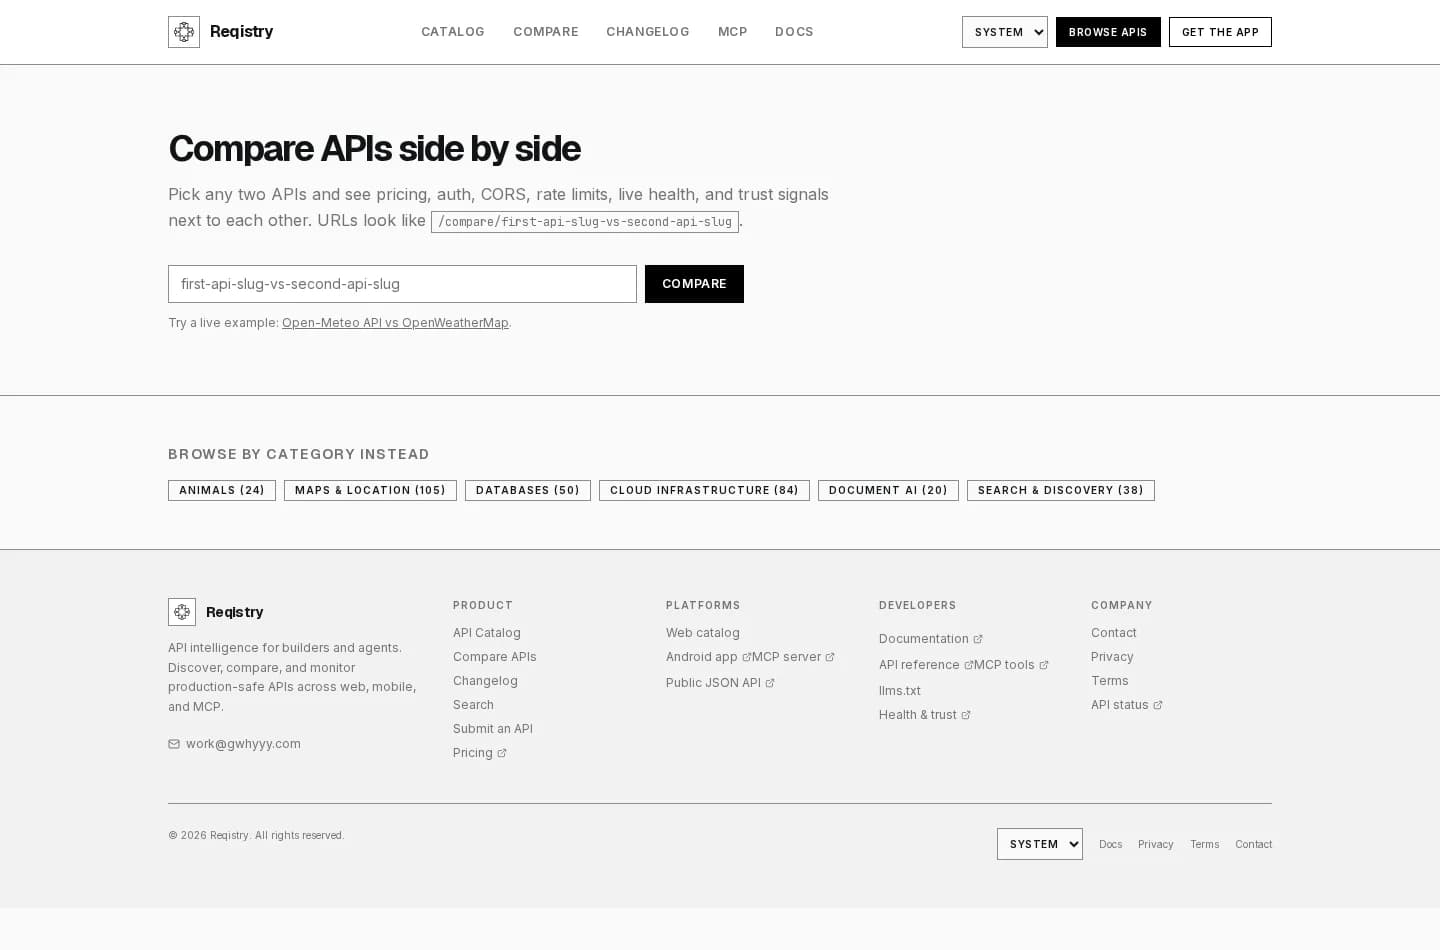Open the footer Changelog link

click(485, 681)
